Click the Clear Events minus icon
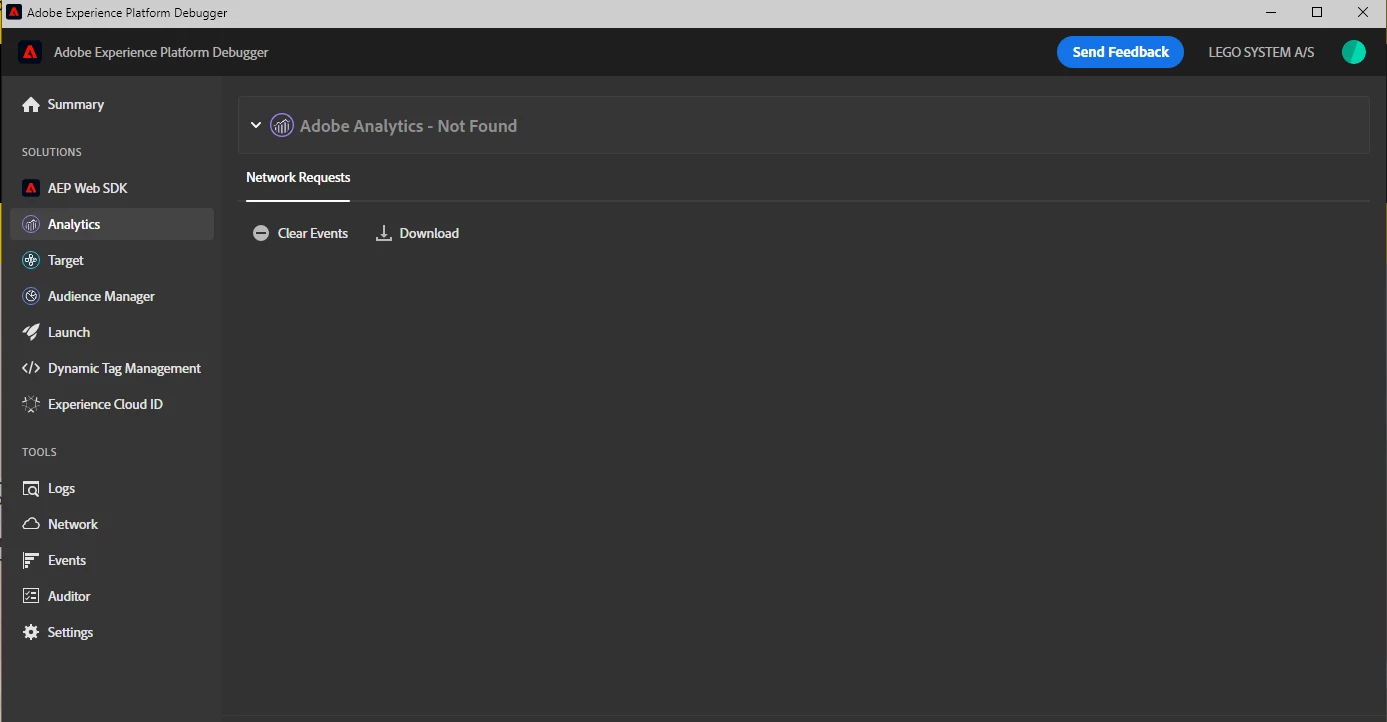1387x722 pixels. pos(261,233)
